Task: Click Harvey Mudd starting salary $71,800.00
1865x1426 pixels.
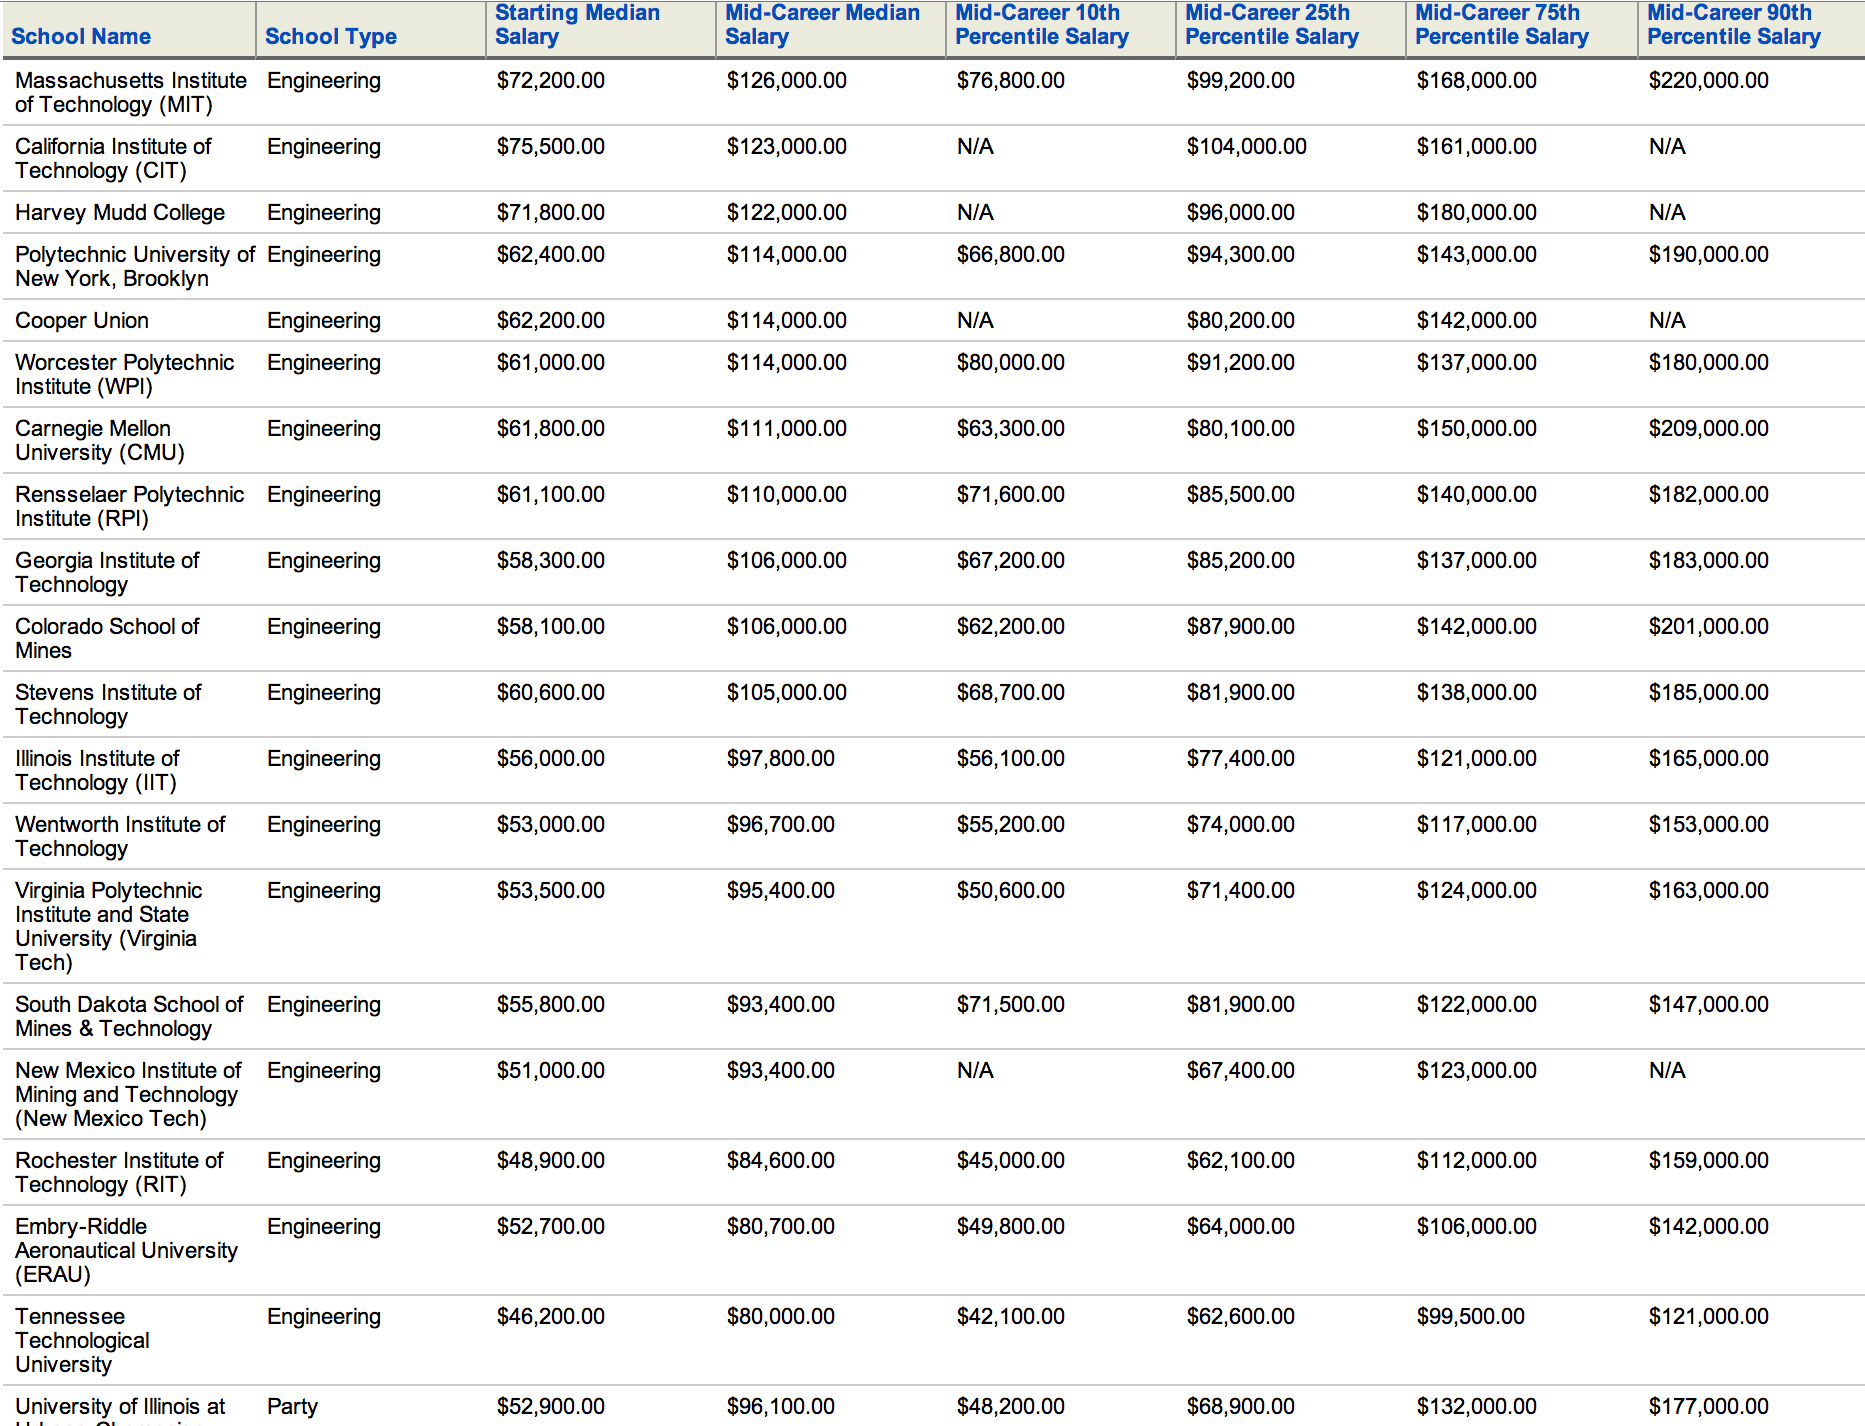Action: pyautogui.click(x=551, y=212)
